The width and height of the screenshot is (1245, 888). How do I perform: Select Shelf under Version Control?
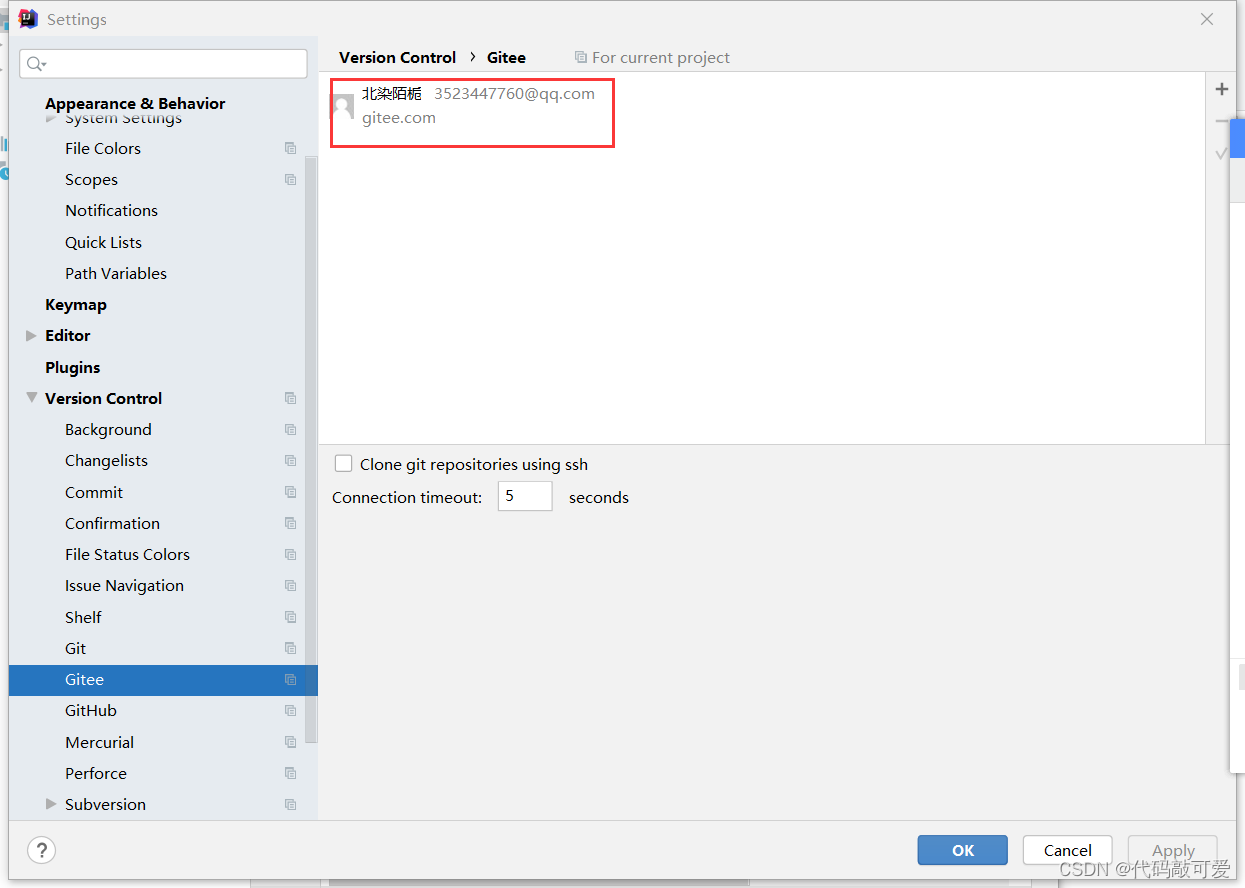tap(83, 617)
